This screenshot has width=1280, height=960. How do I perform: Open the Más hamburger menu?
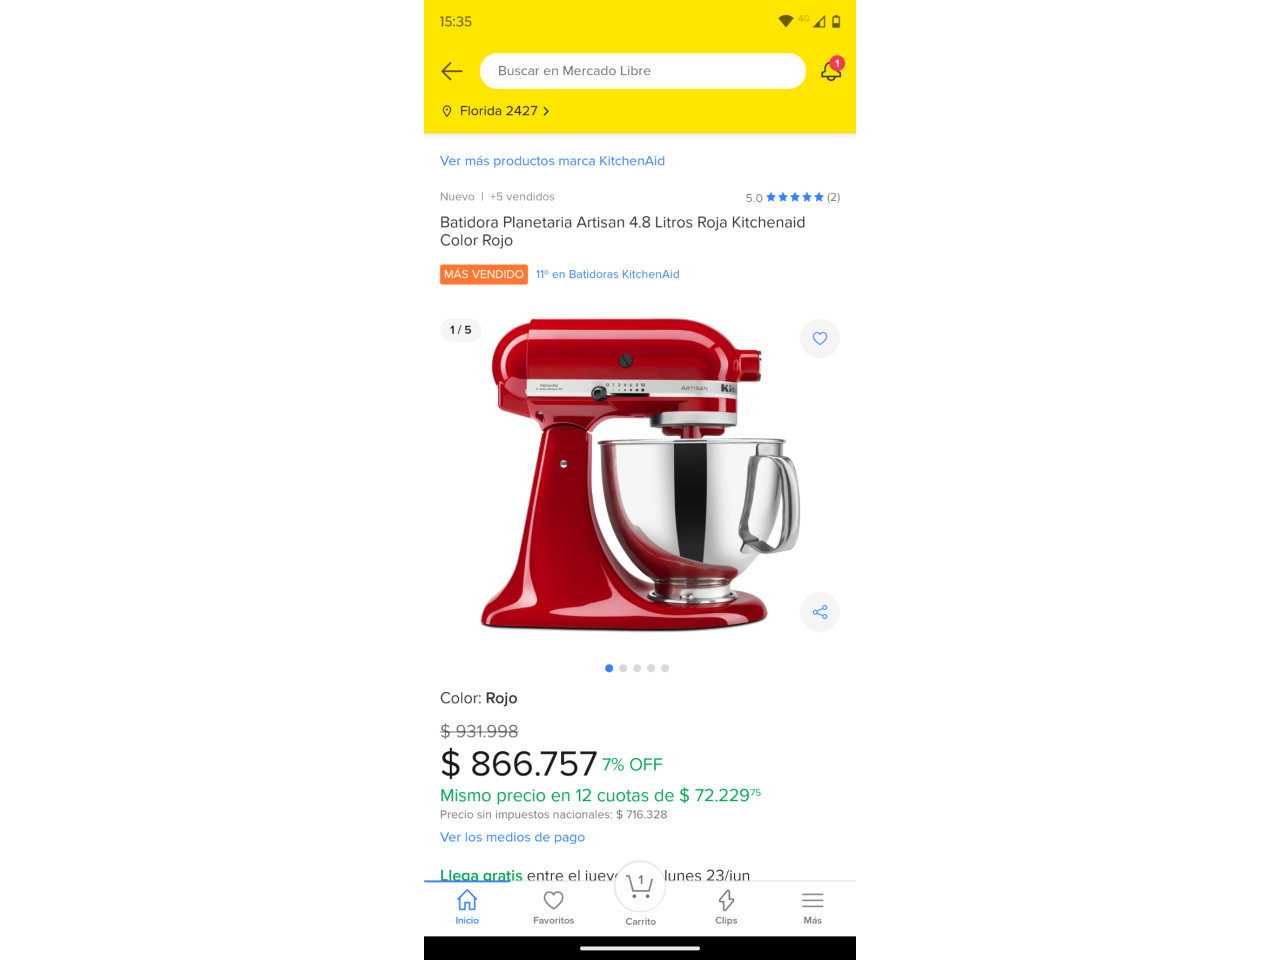[813, 907]
